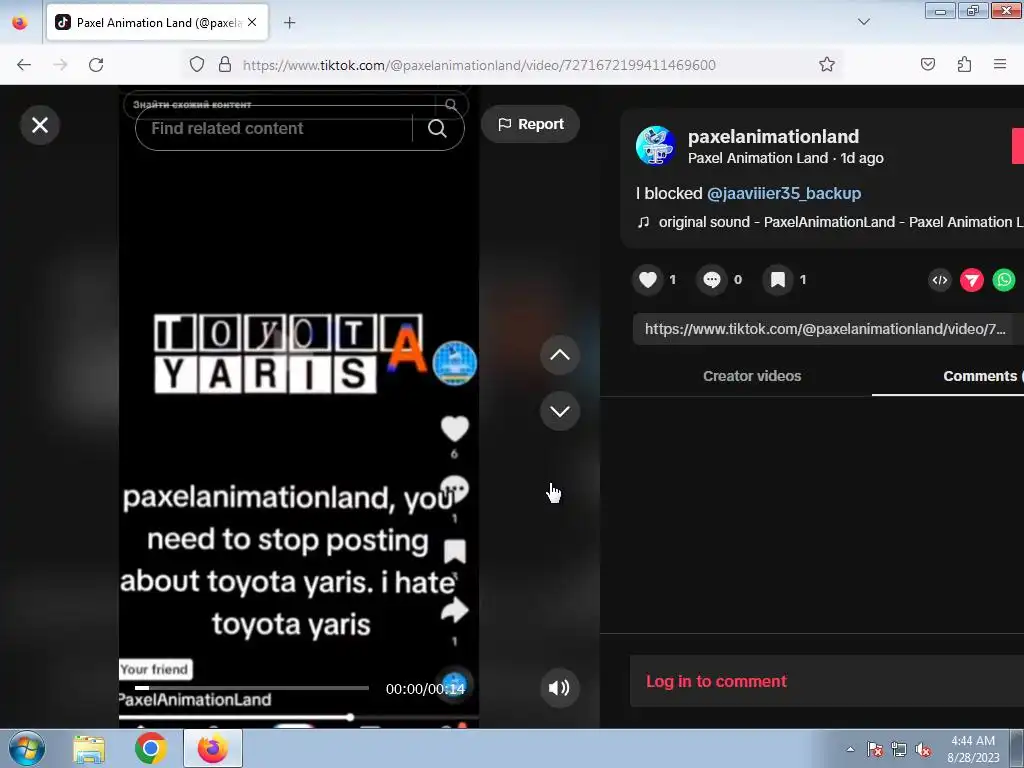Viewport: 1024px width, 768px height.
Task: Select the Paxel Animation Land tab
Action: pos(157,22)
